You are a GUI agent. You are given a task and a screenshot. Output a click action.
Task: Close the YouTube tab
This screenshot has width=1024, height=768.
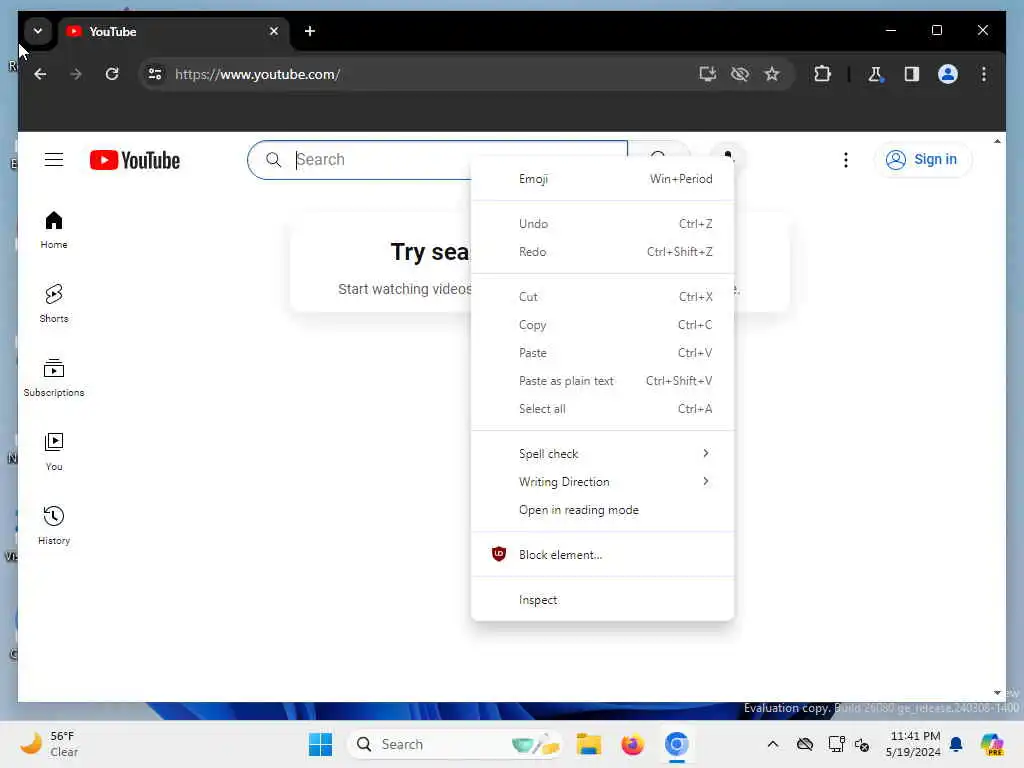[x=274, y=31]
